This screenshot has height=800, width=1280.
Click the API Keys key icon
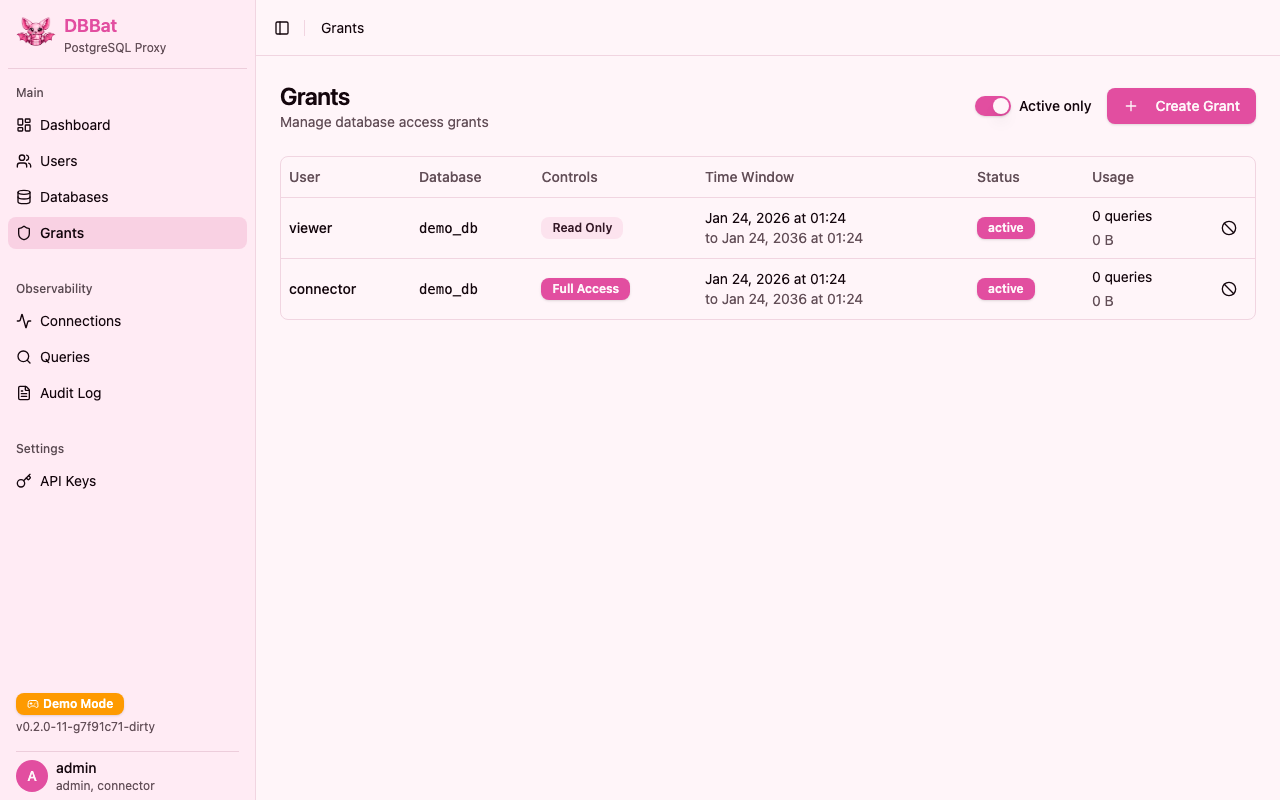[22, 481]
